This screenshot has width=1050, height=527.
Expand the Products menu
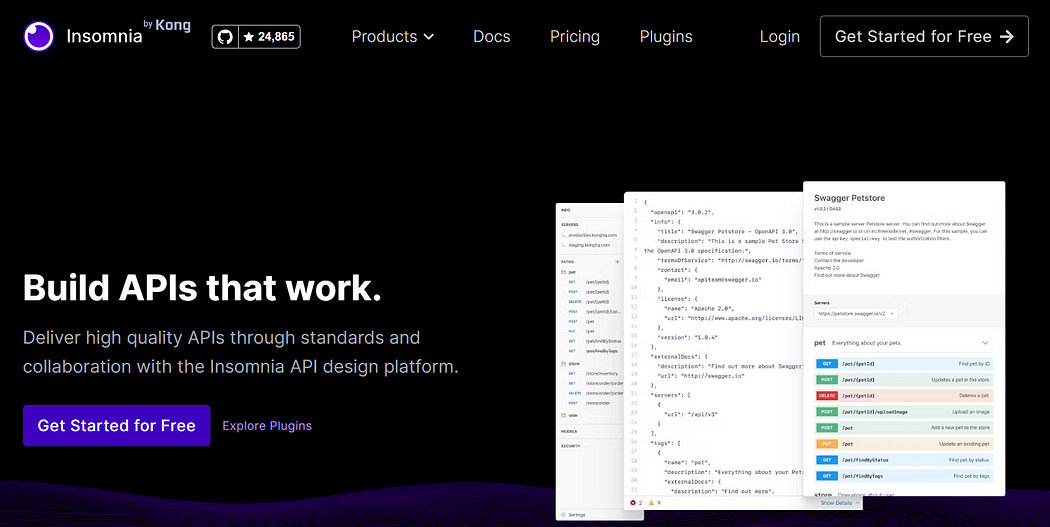point(392,37)
